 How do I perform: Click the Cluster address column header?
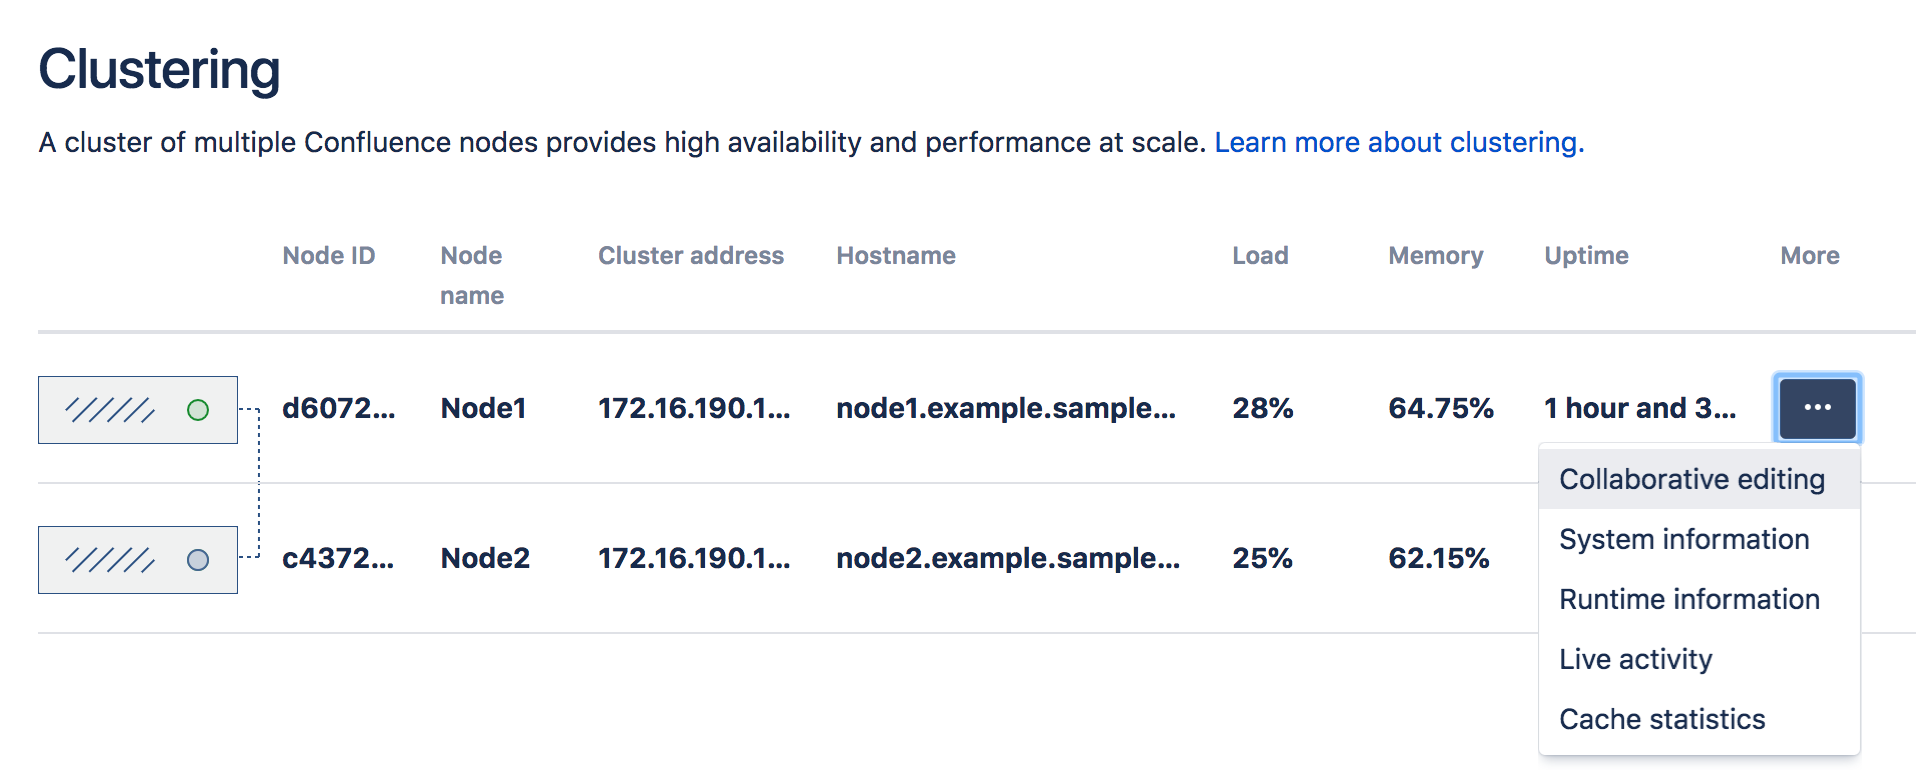691,255
